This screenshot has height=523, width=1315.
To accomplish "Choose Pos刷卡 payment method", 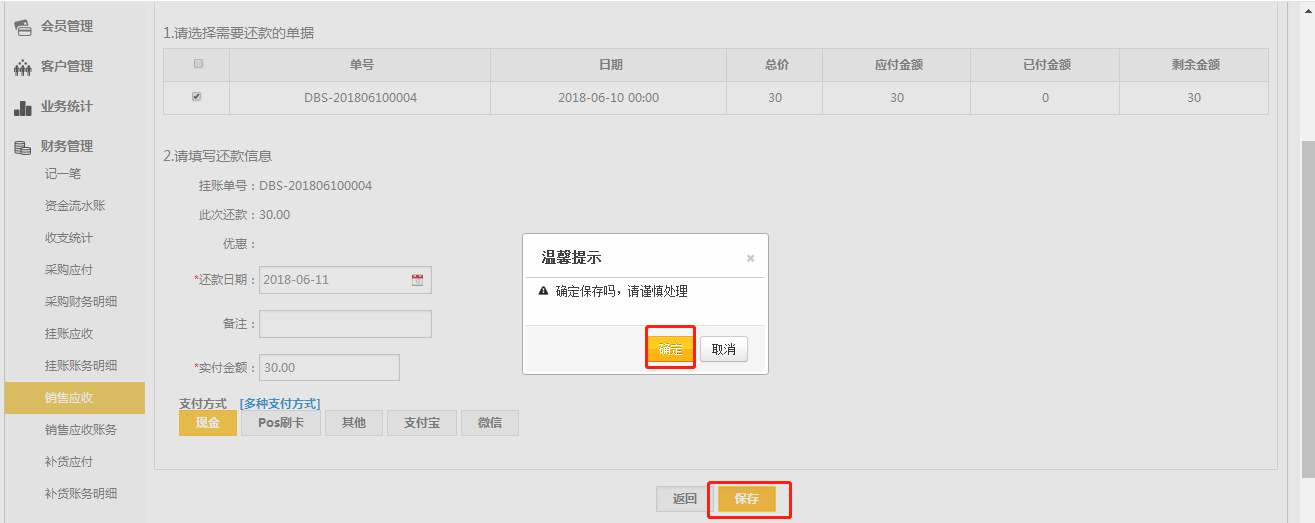I will coord(281,423).
